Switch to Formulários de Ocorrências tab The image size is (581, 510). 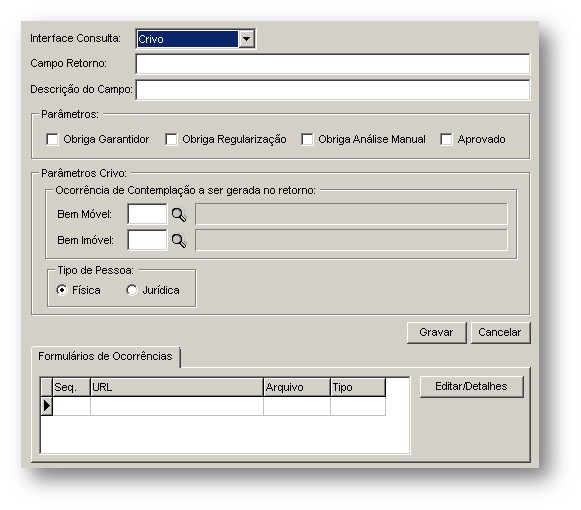coord(105,357)
